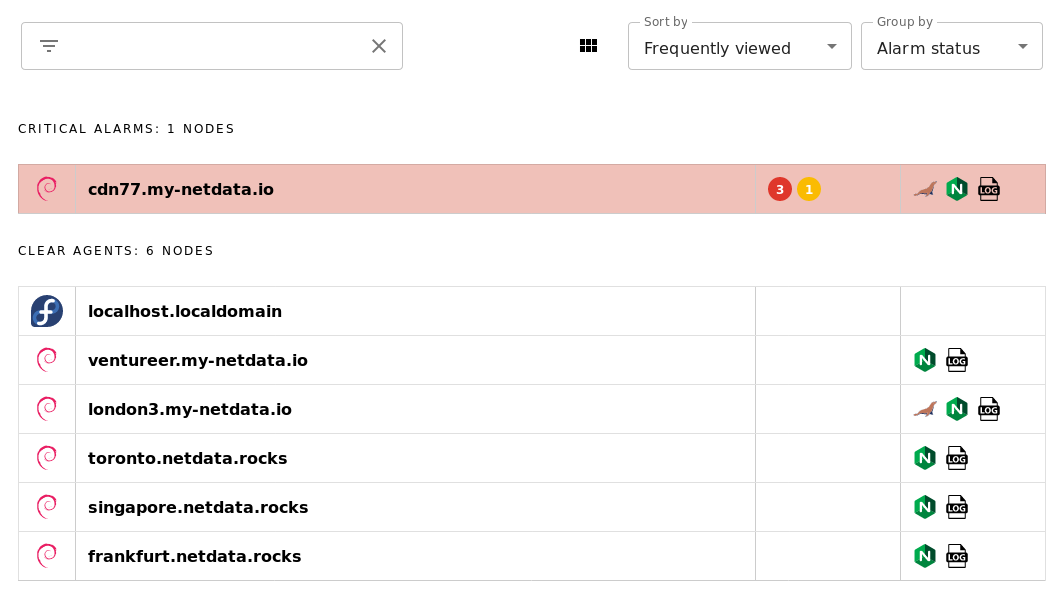The image size is (1064, 608).
Task: Open cdn77.my-netdata.io node
Action: coord(180,189)
